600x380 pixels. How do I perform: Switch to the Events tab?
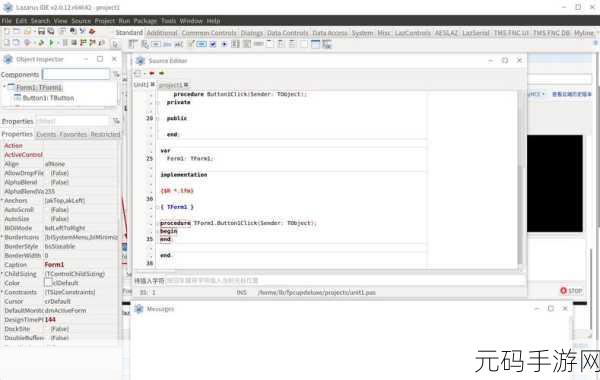[46, 134]
